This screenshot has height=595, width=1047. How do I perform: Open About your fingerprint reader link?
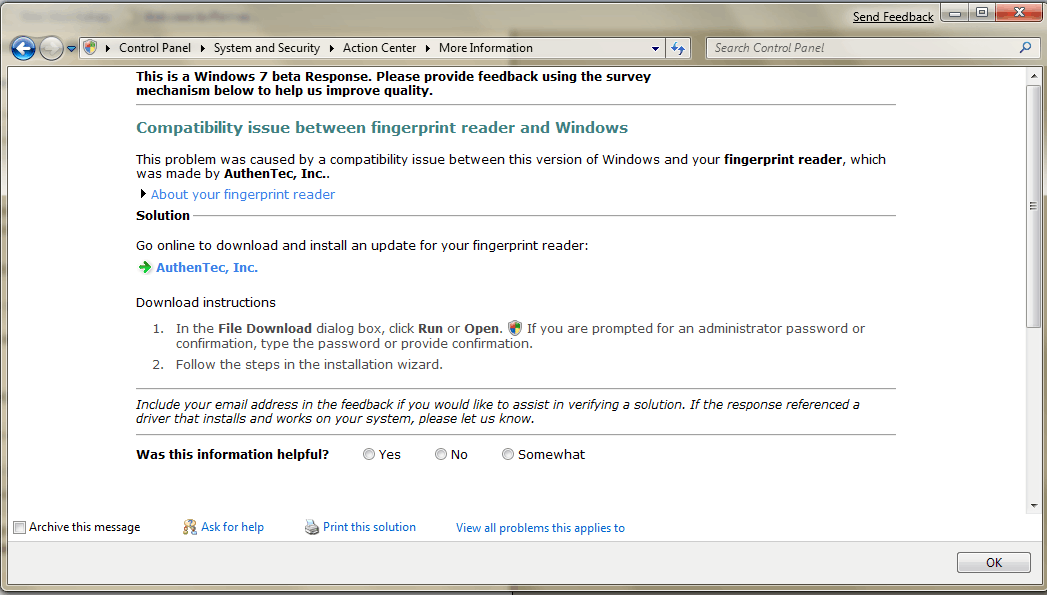[x=242, y=194]
